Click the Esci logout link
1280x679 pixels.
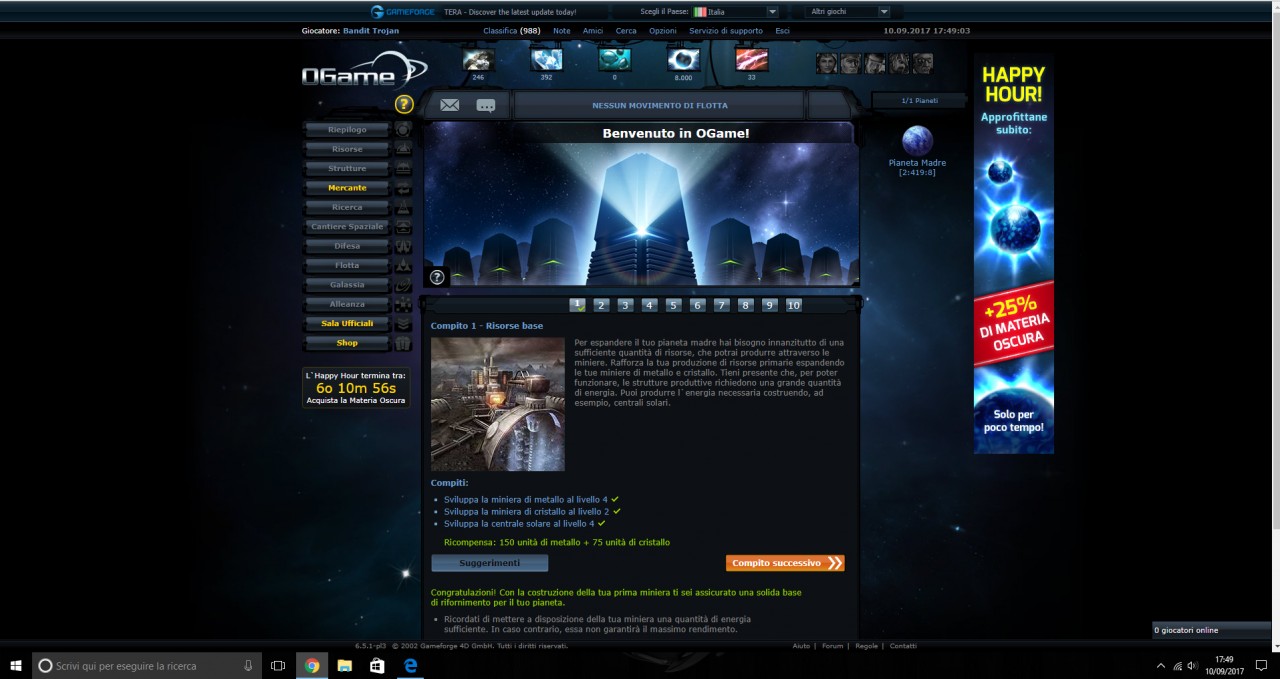(x=782, y=31)
